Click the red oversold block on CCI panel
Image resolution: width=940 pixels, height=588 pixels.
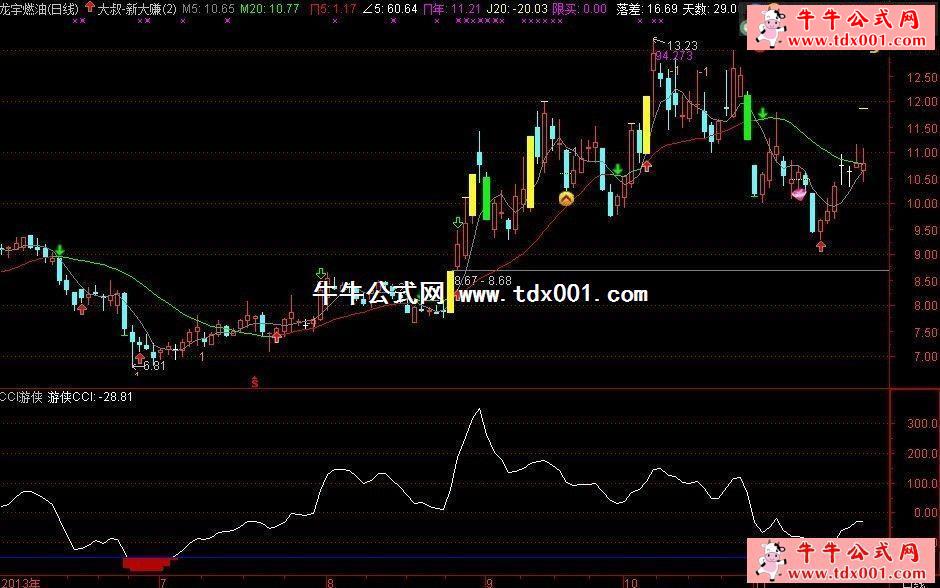point(148,564)
